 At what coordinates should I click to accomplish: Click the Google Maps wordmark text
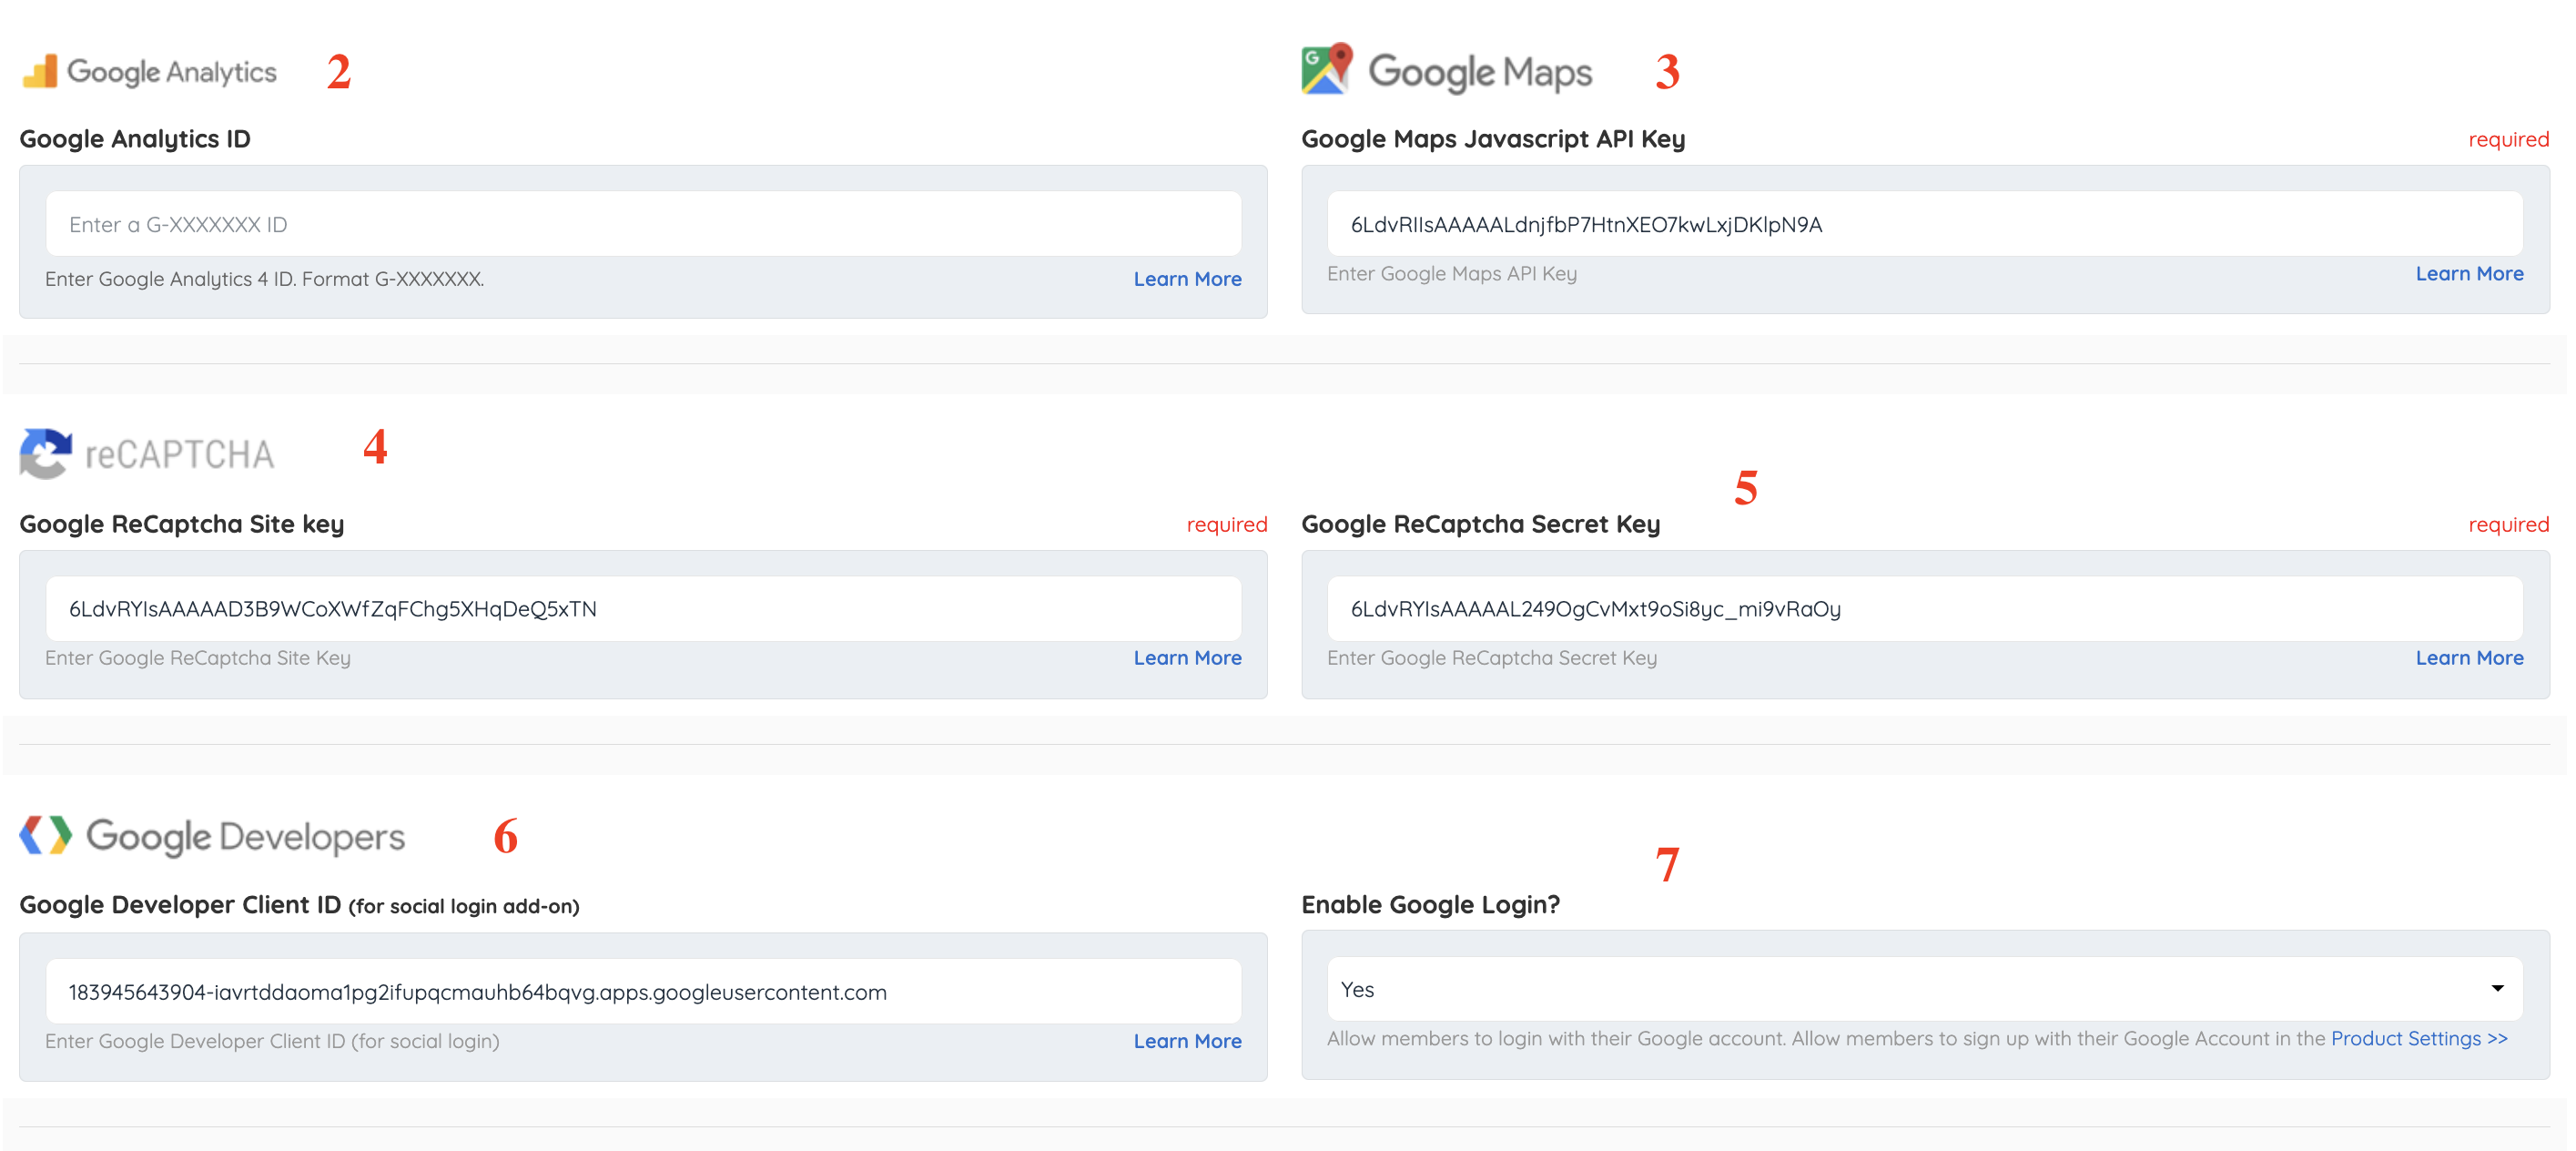(x=1479, y=72)
